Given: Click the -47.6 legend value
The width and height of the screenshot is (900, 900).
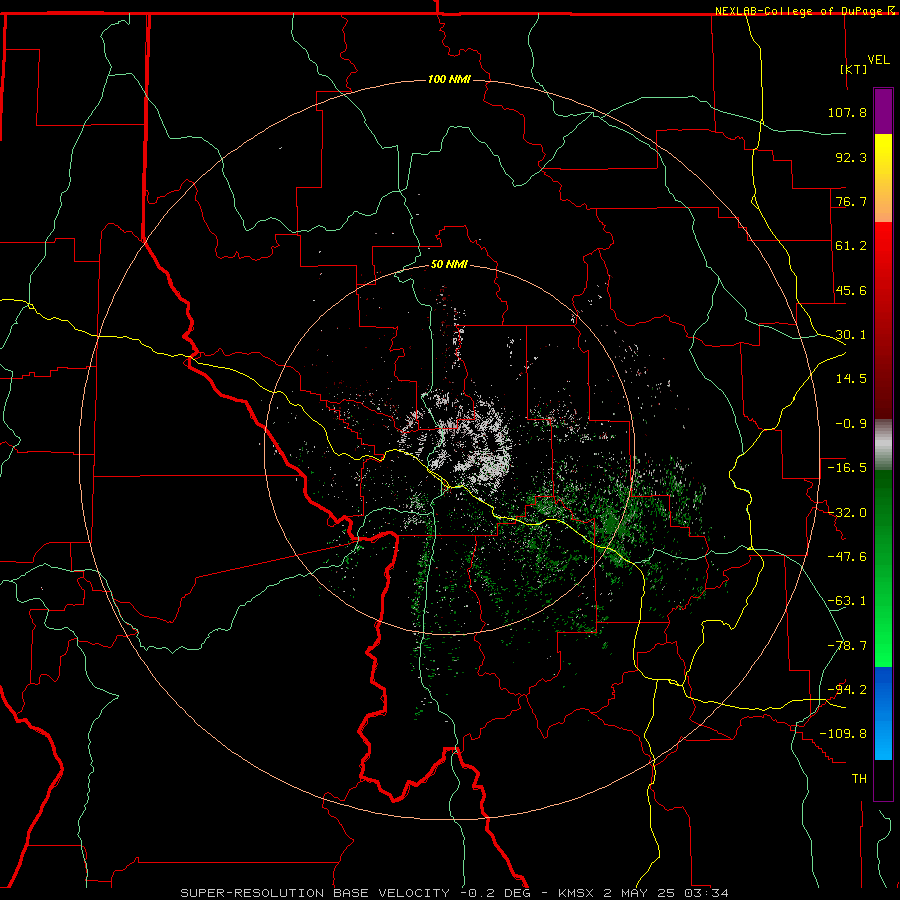Looking at the screenshot, I should click(x=847, y=557).
